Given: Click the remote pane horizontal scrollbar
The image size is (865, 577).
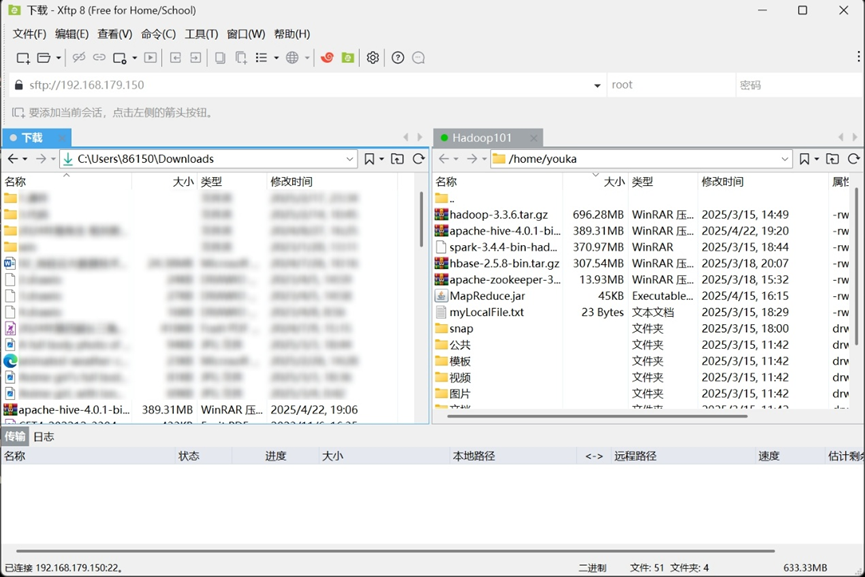Looking at the screenshot, I should click(x=597, y=416).
